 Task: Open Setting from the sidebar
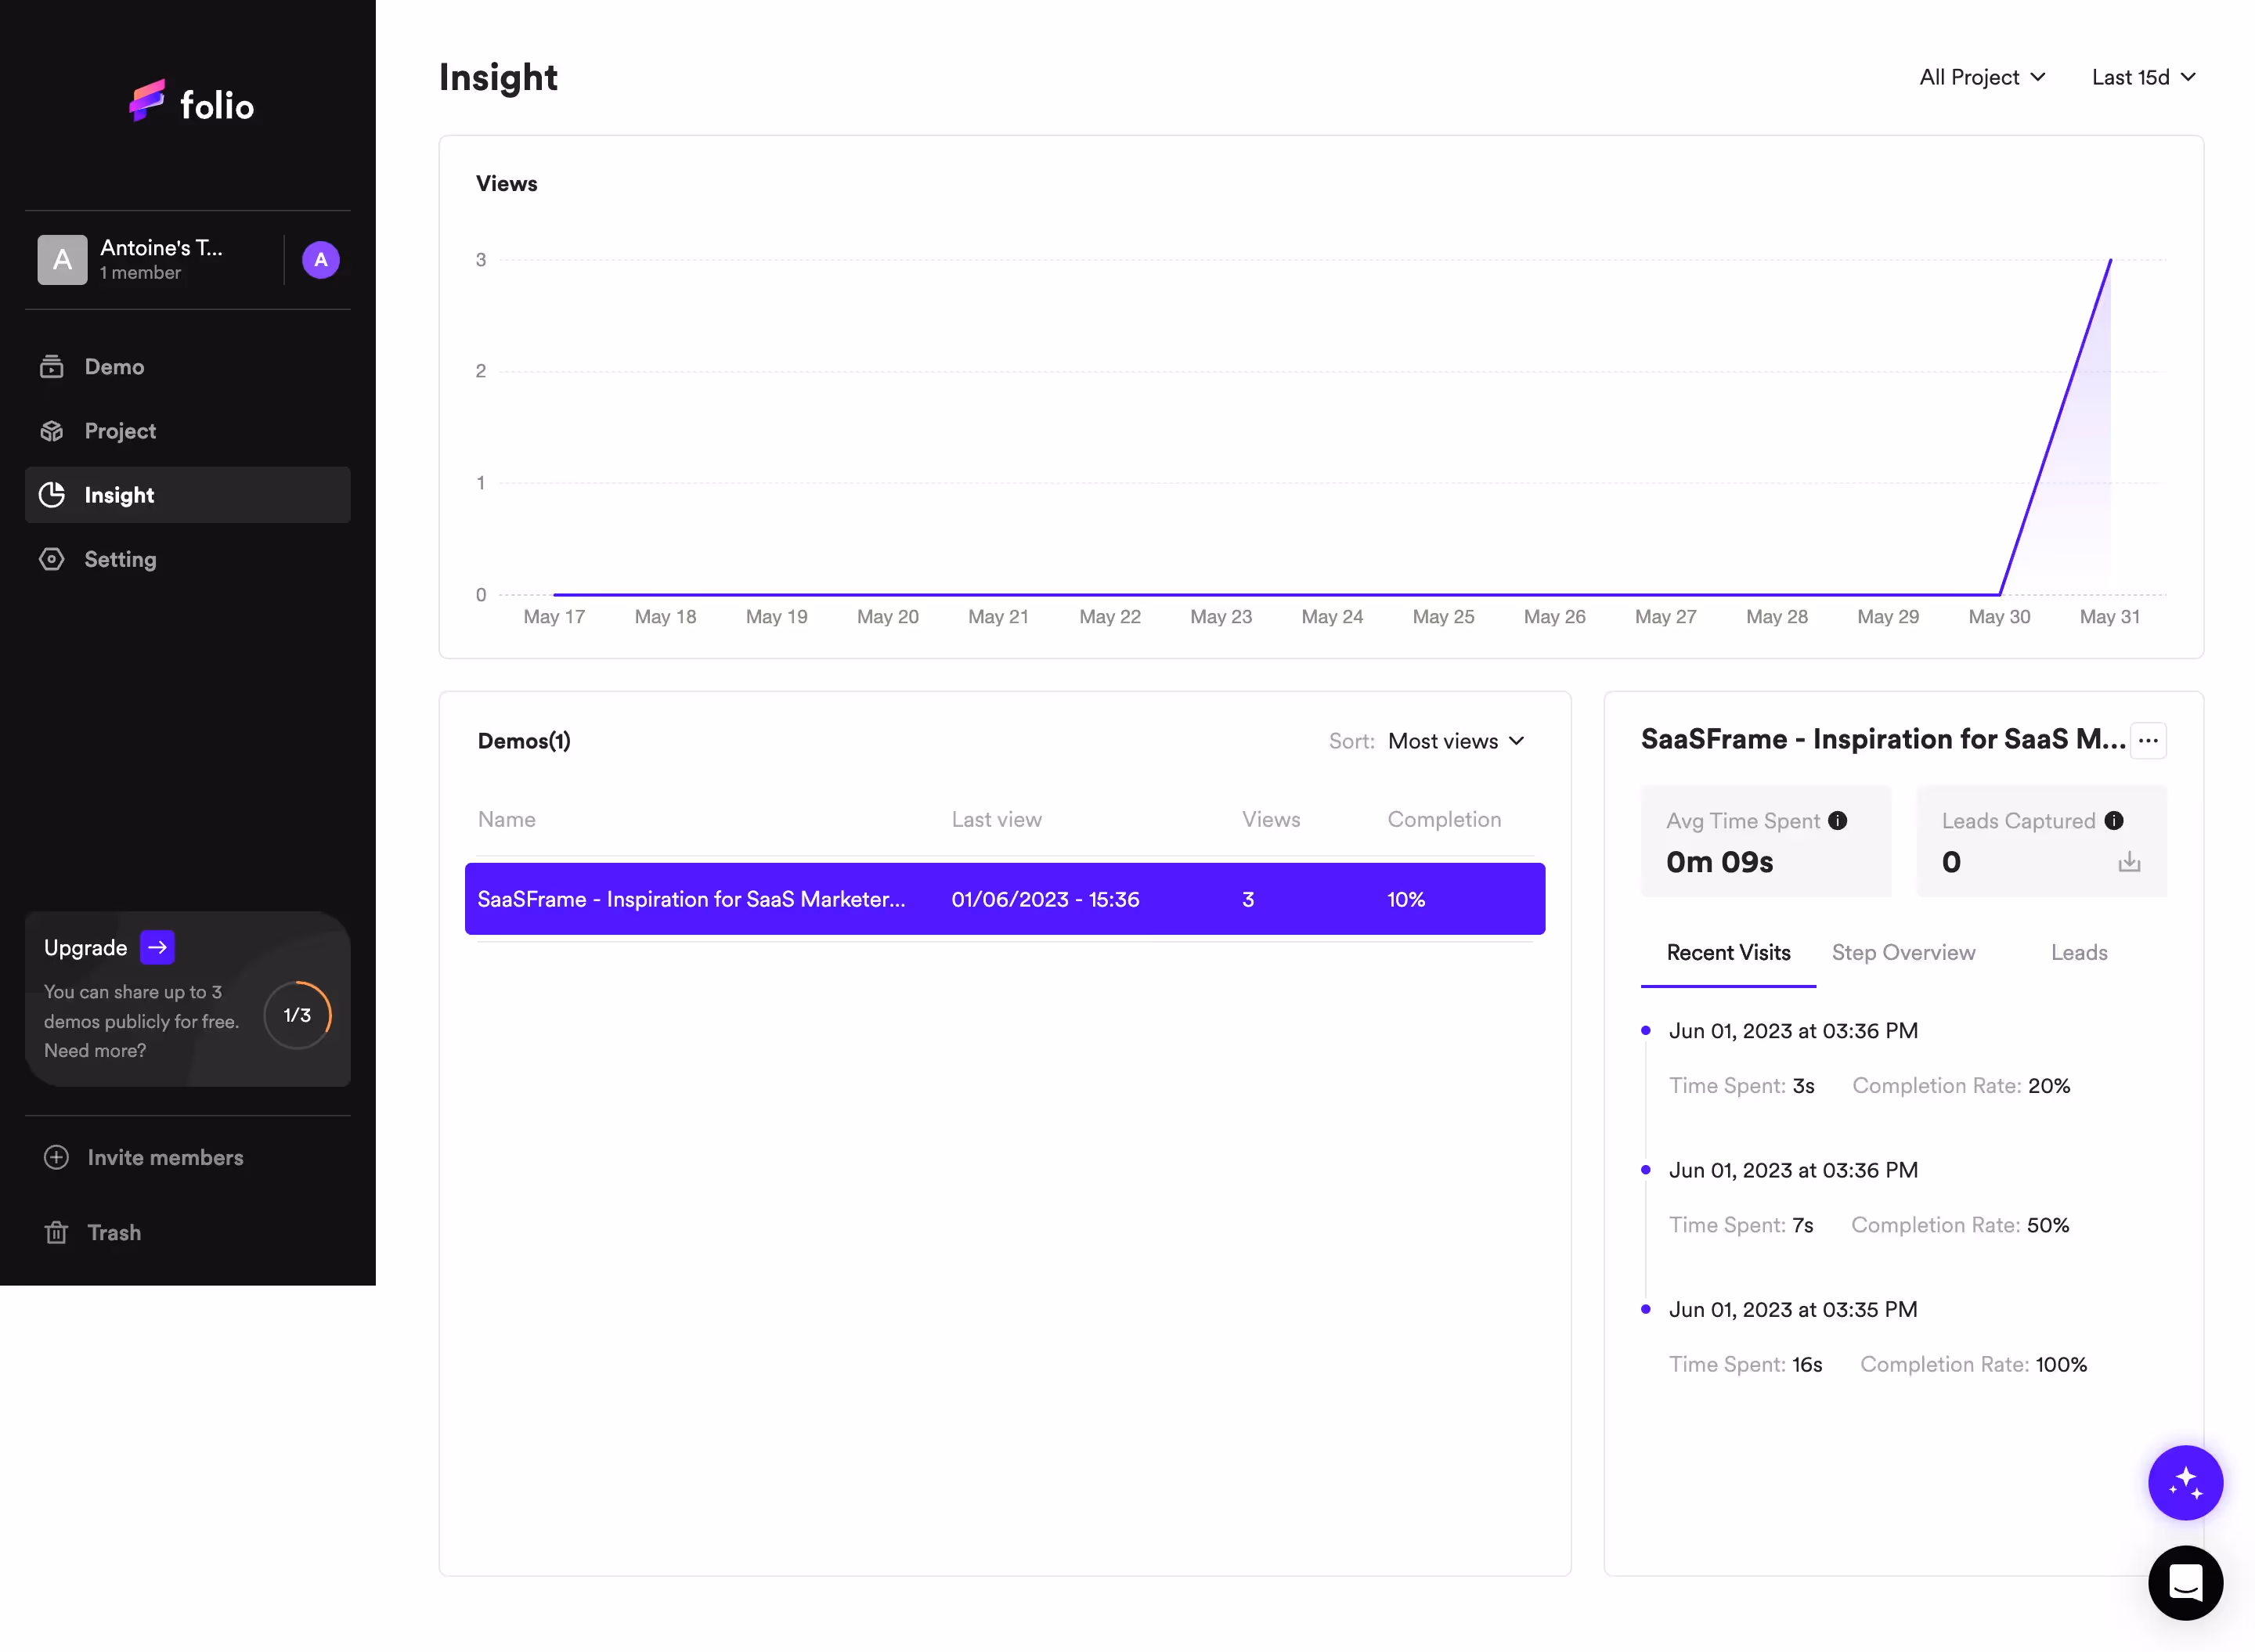tap(120, 559)
